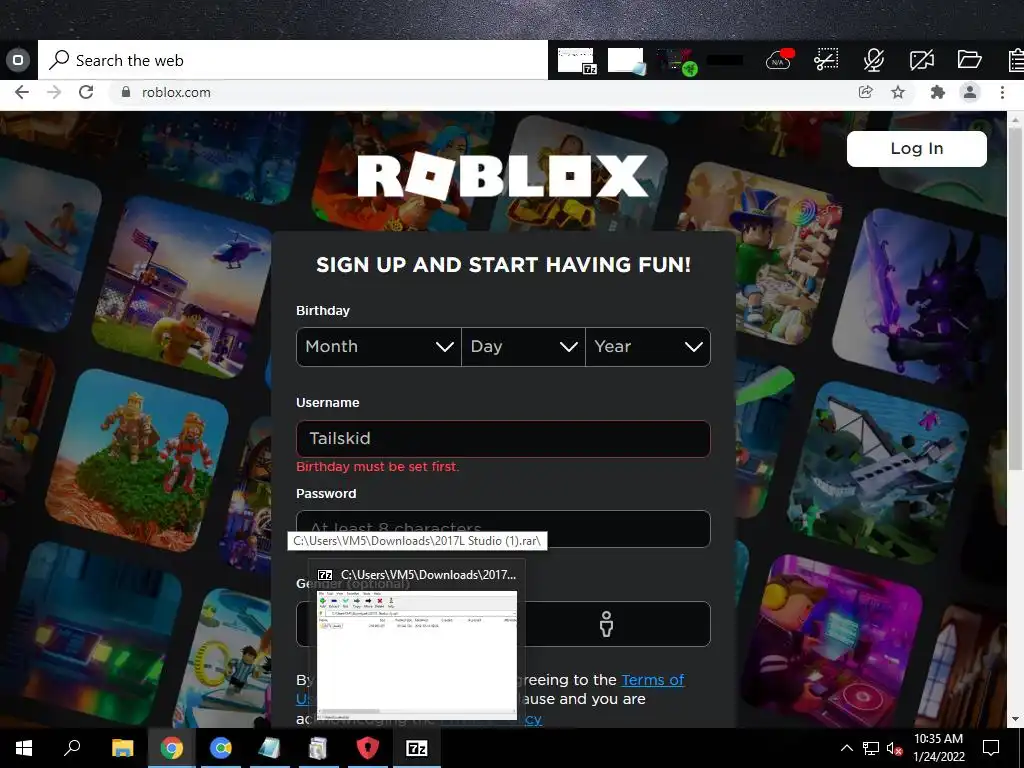This screenshot has height=768, width=1024.
Task: Click the padlock site info icon
Action: pyautogui.click(x=126, y=92)
